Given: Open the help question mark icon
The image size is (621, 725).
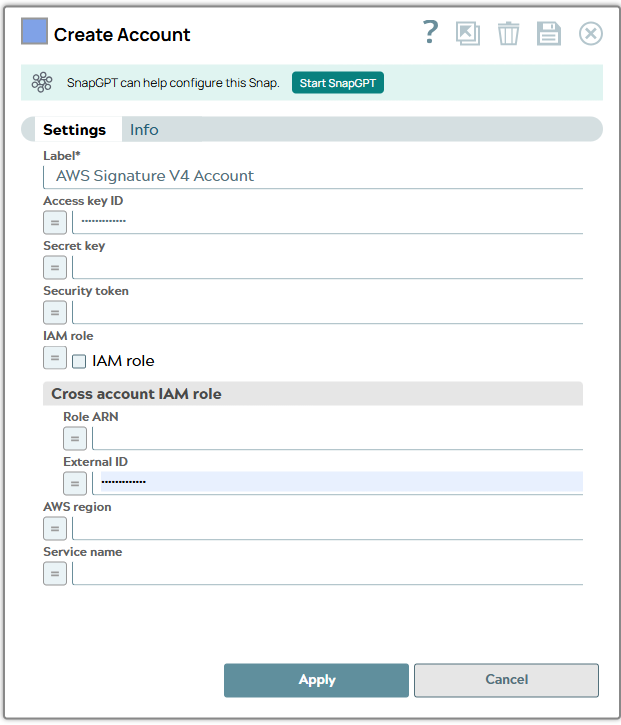Looking at the screenshot, I should 430,33.
